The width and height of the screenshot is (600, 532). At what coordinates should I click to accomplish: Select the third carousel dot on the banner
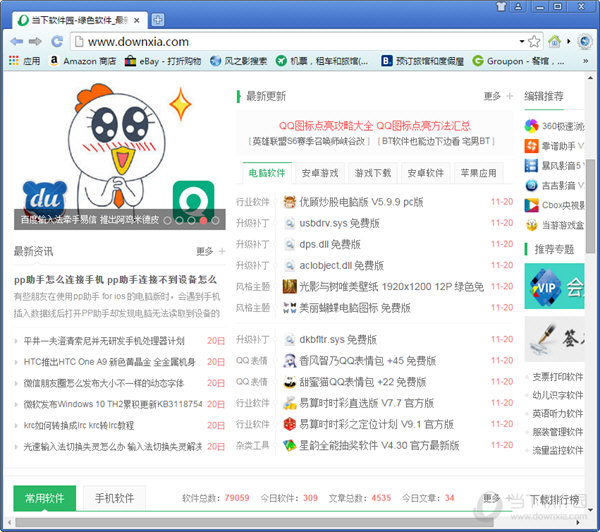[x=191, y=220]
